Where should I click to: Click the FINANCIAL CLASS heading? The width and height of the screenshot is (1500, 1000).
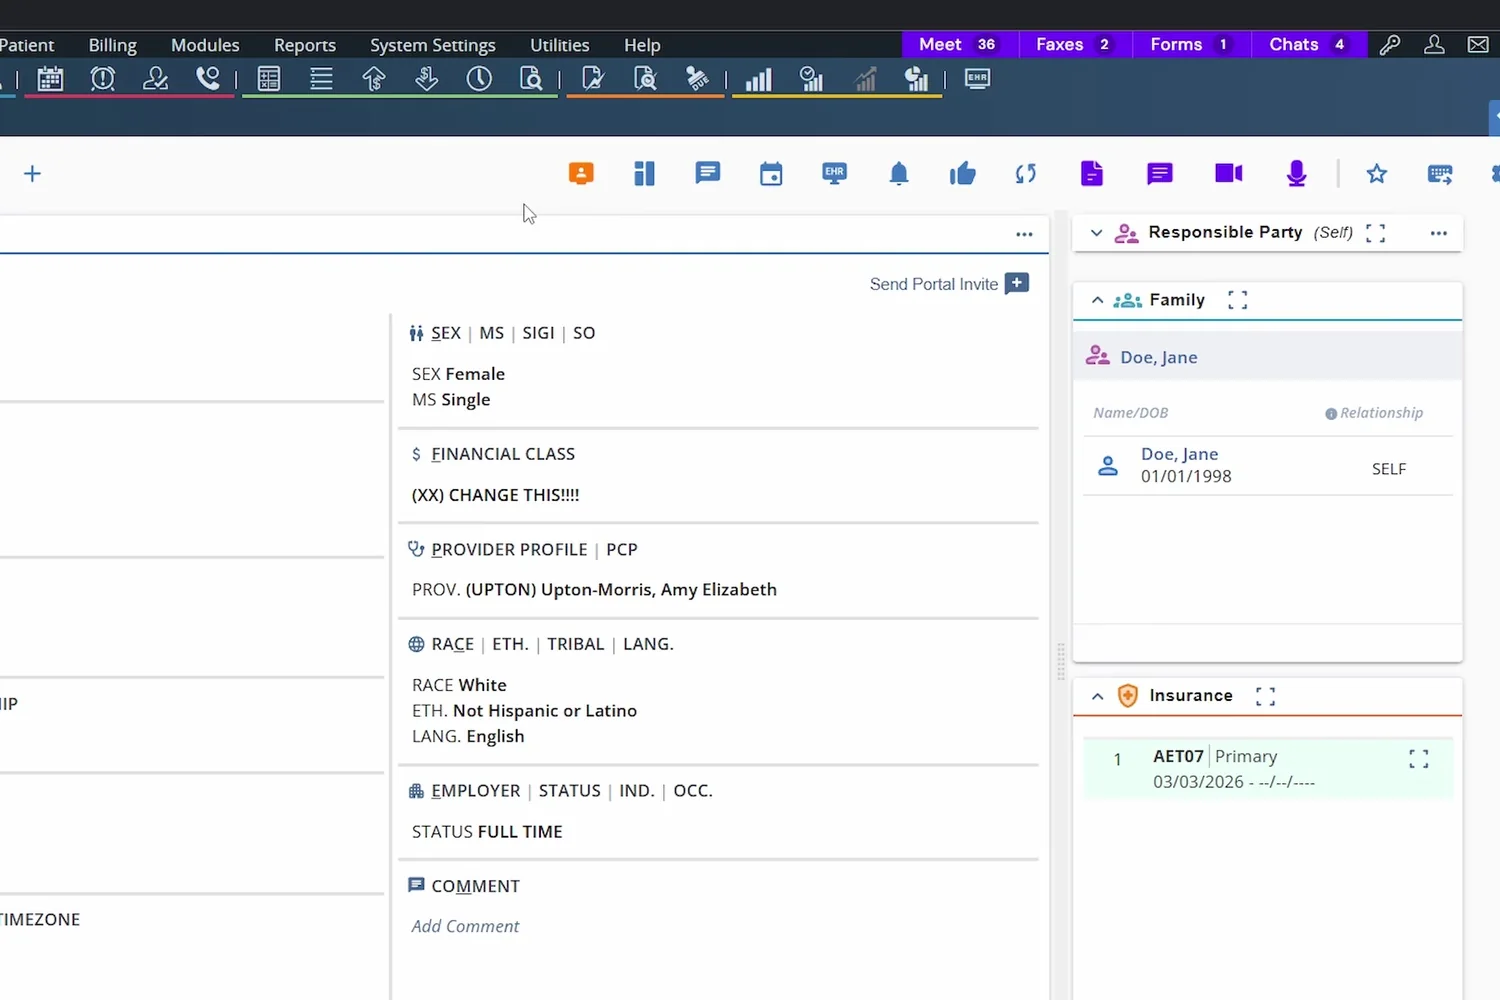(x=503, y=454)
